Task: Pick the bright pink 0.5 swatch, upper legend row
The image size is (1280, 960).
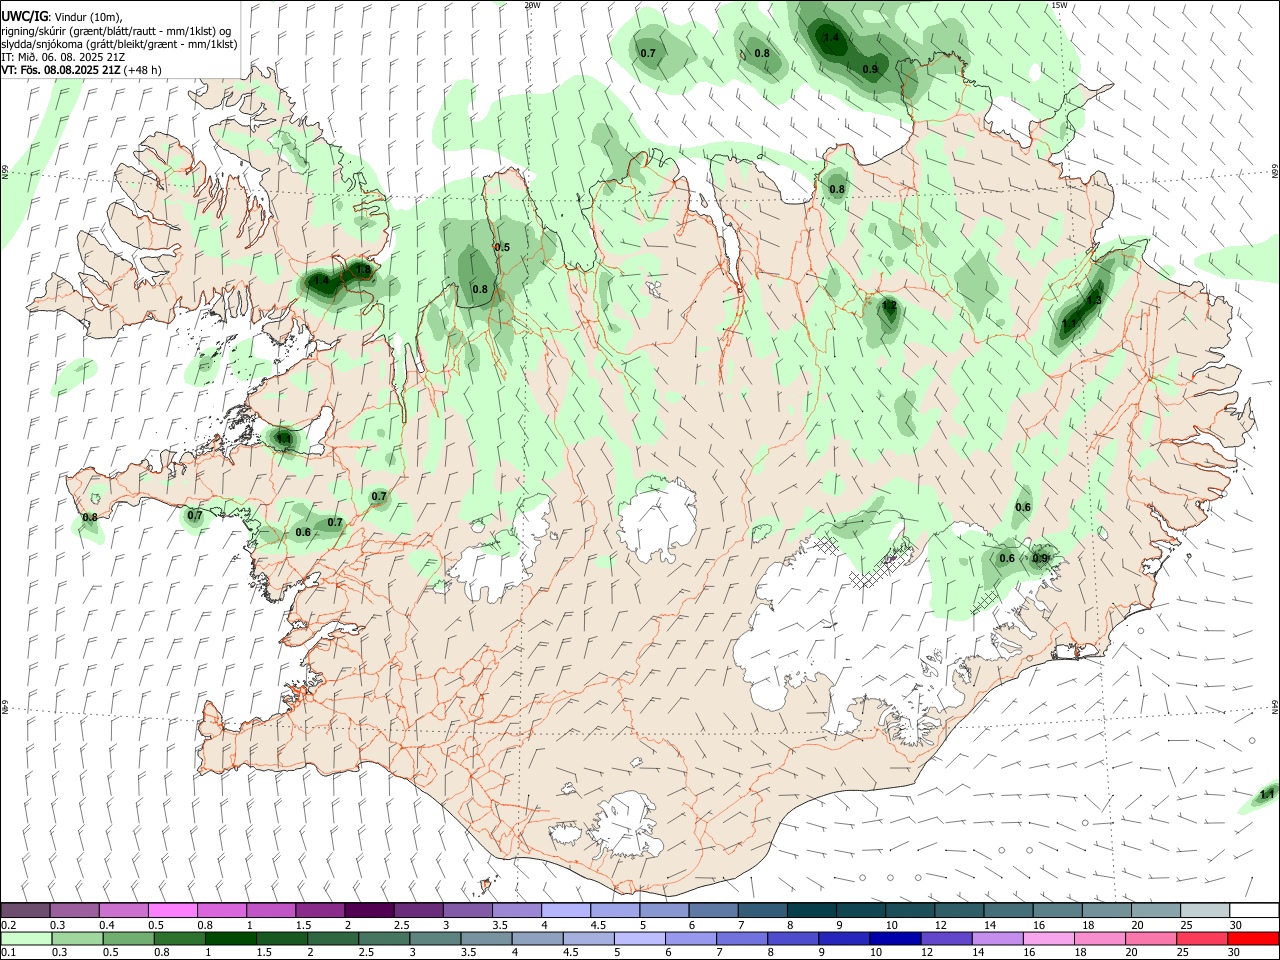Action: pyautogui.click(x=172, y=910)
